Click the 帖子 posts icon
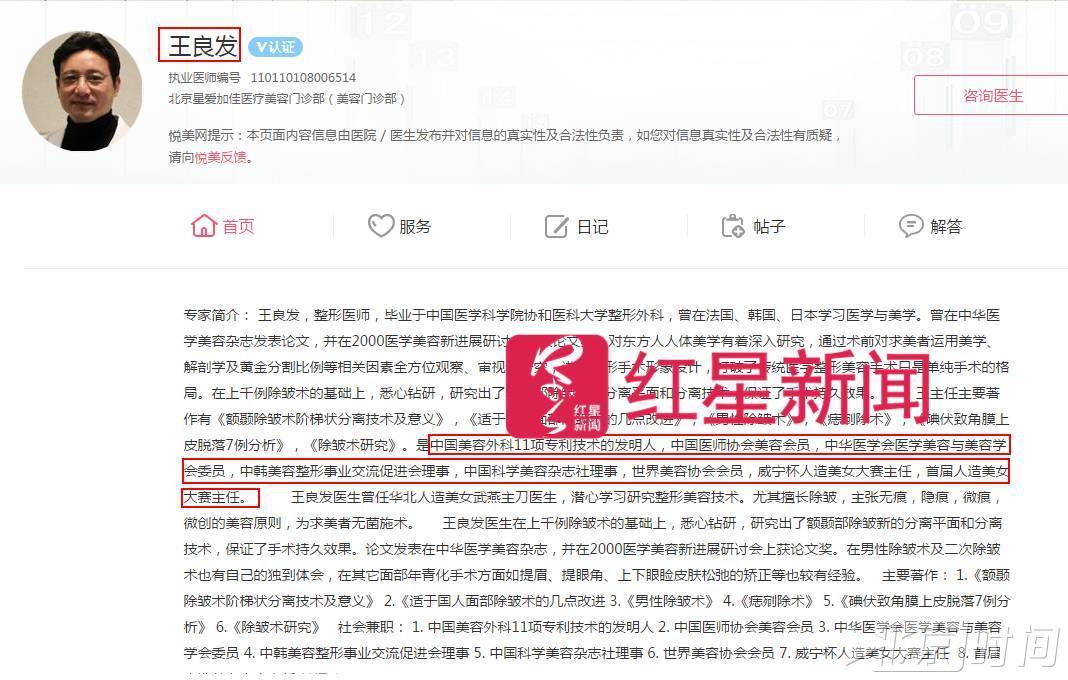This screenshot has width=1068, height=680. 733,226
